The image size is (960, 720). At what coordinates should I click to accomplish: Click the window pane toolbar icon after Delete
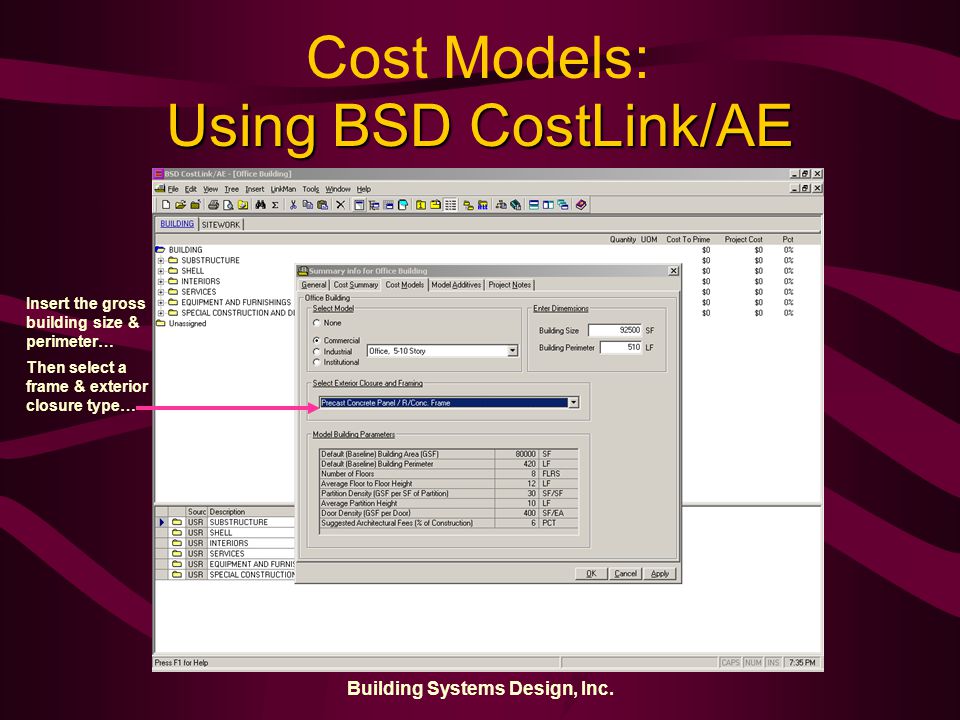pyautogui.click(x=359, y=204)
